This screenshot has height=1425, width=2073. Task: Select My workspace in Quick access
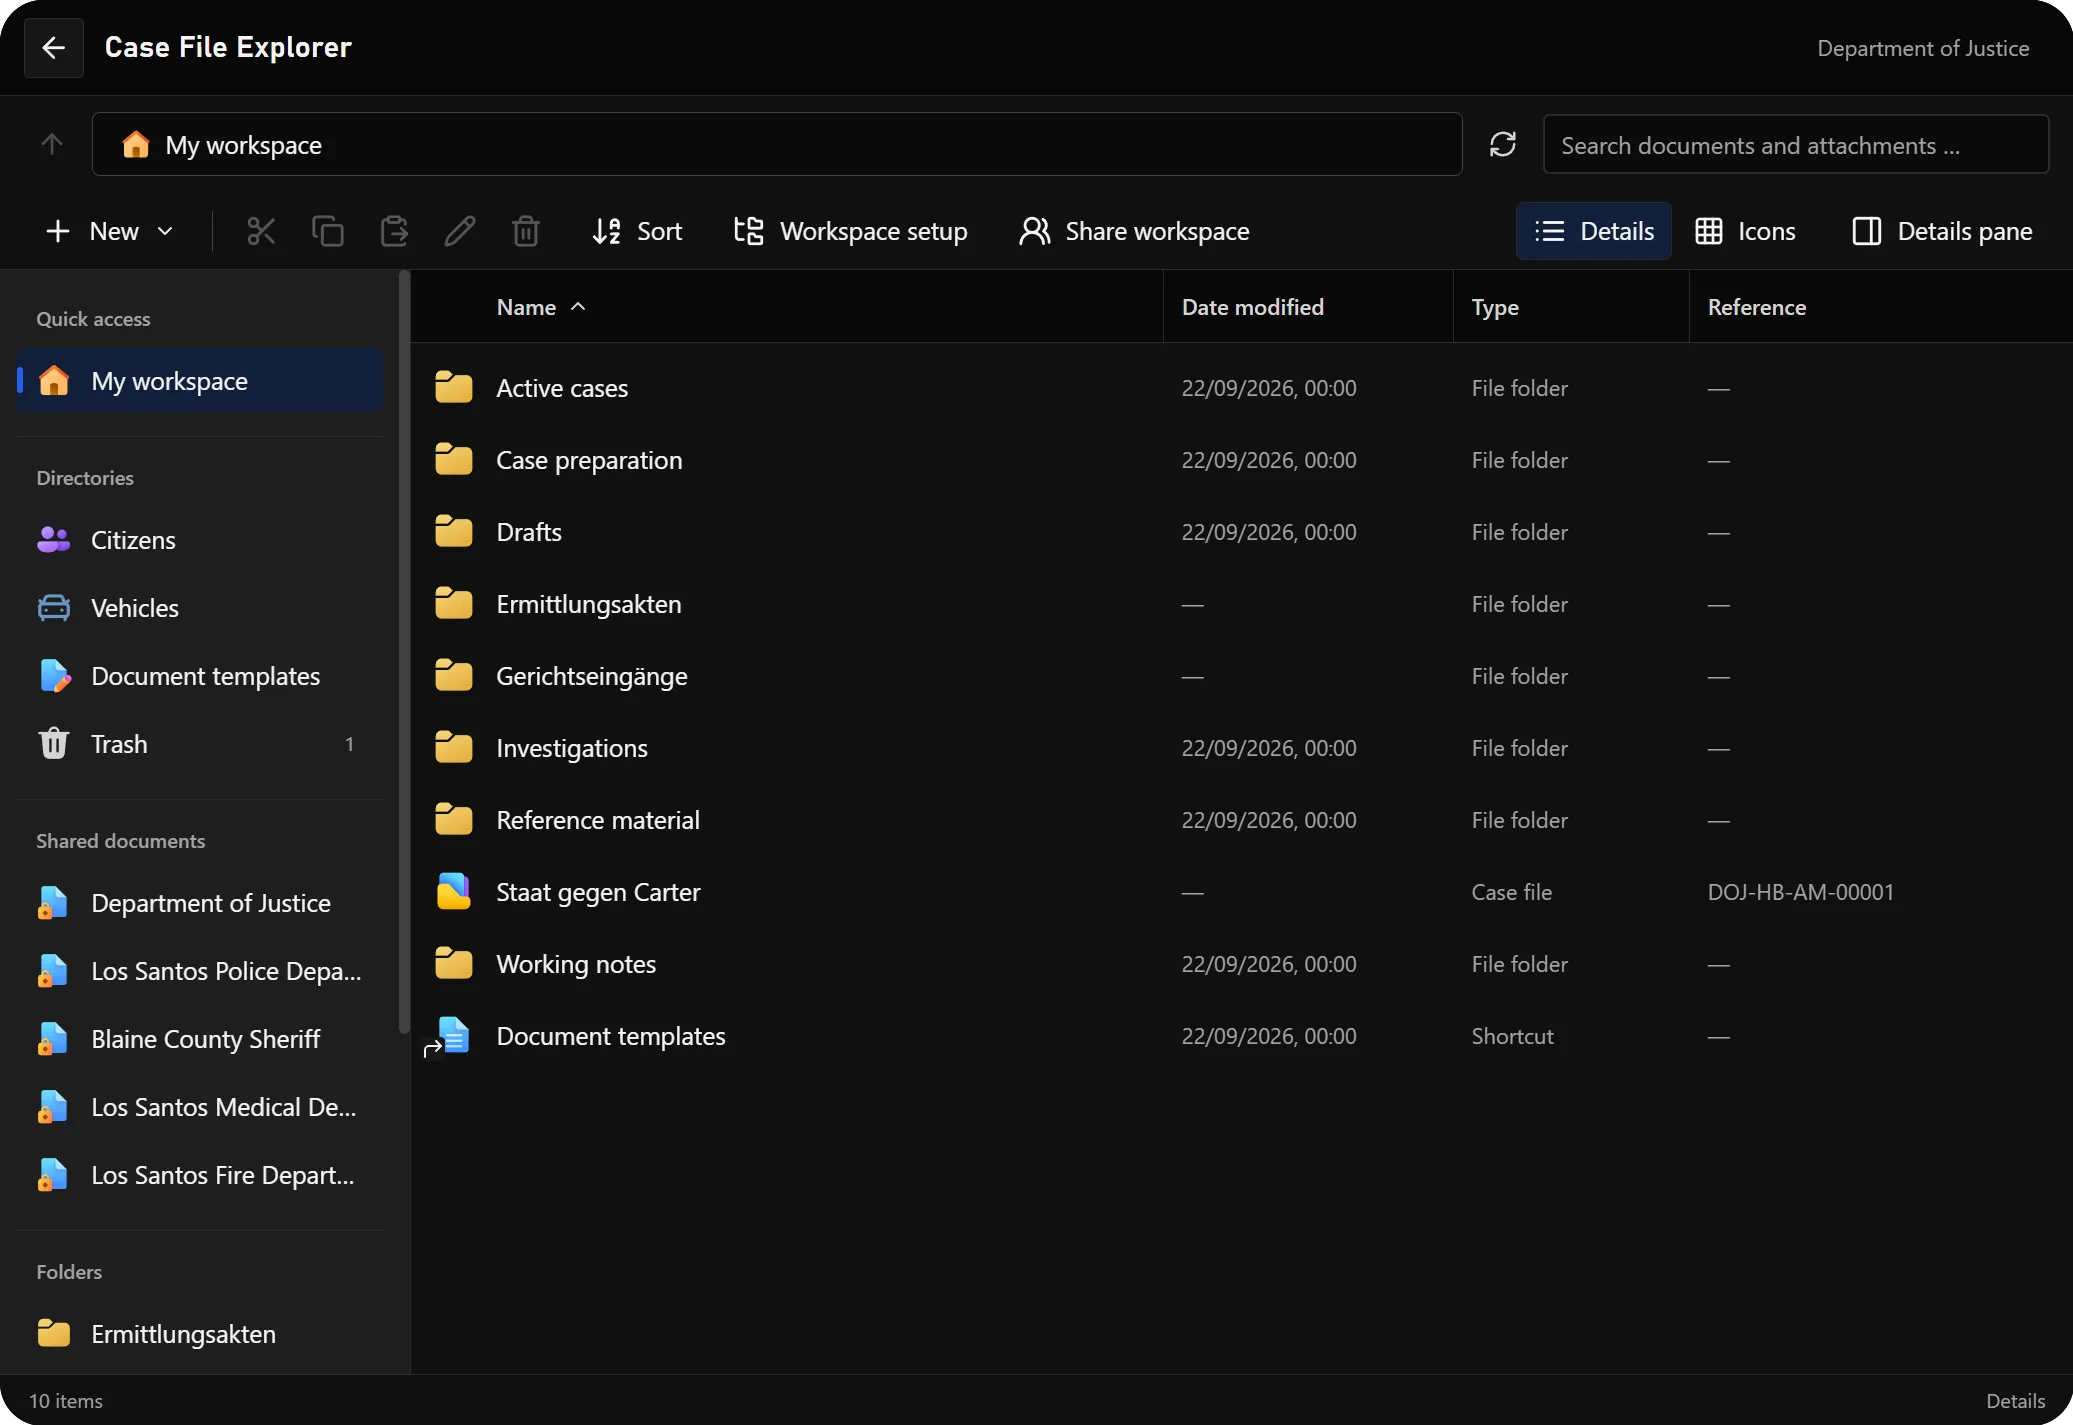(200, 380)
